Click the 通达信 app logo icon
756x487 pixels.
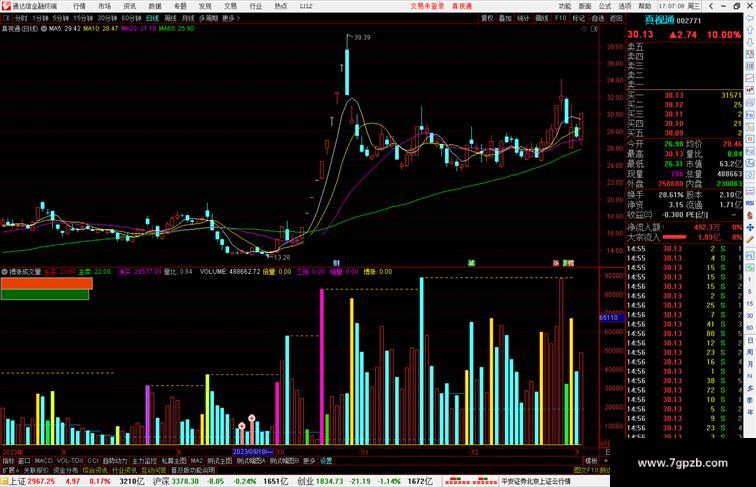click(x=6, y=6)
